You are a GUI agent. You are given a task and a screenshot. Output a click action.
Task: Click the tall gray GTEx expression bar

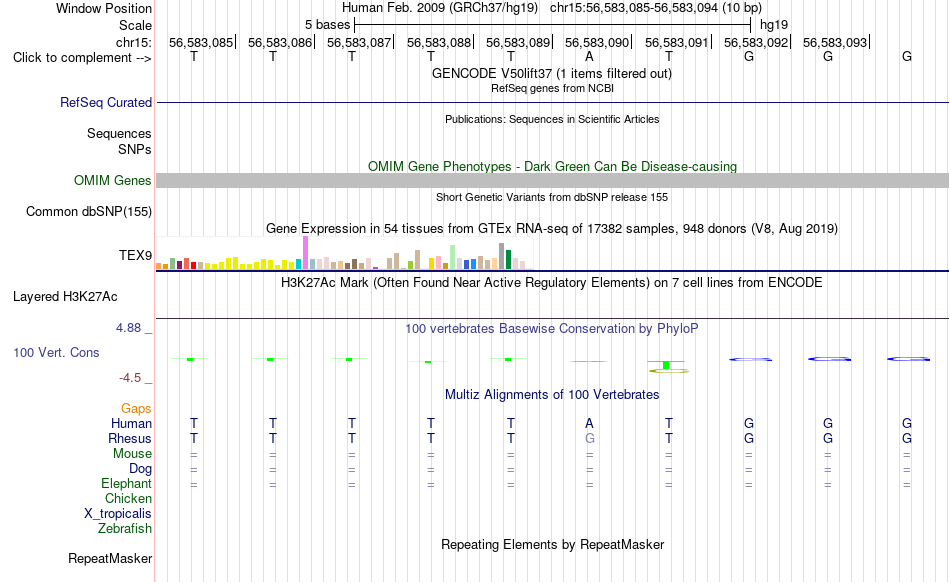pos(502,256)
